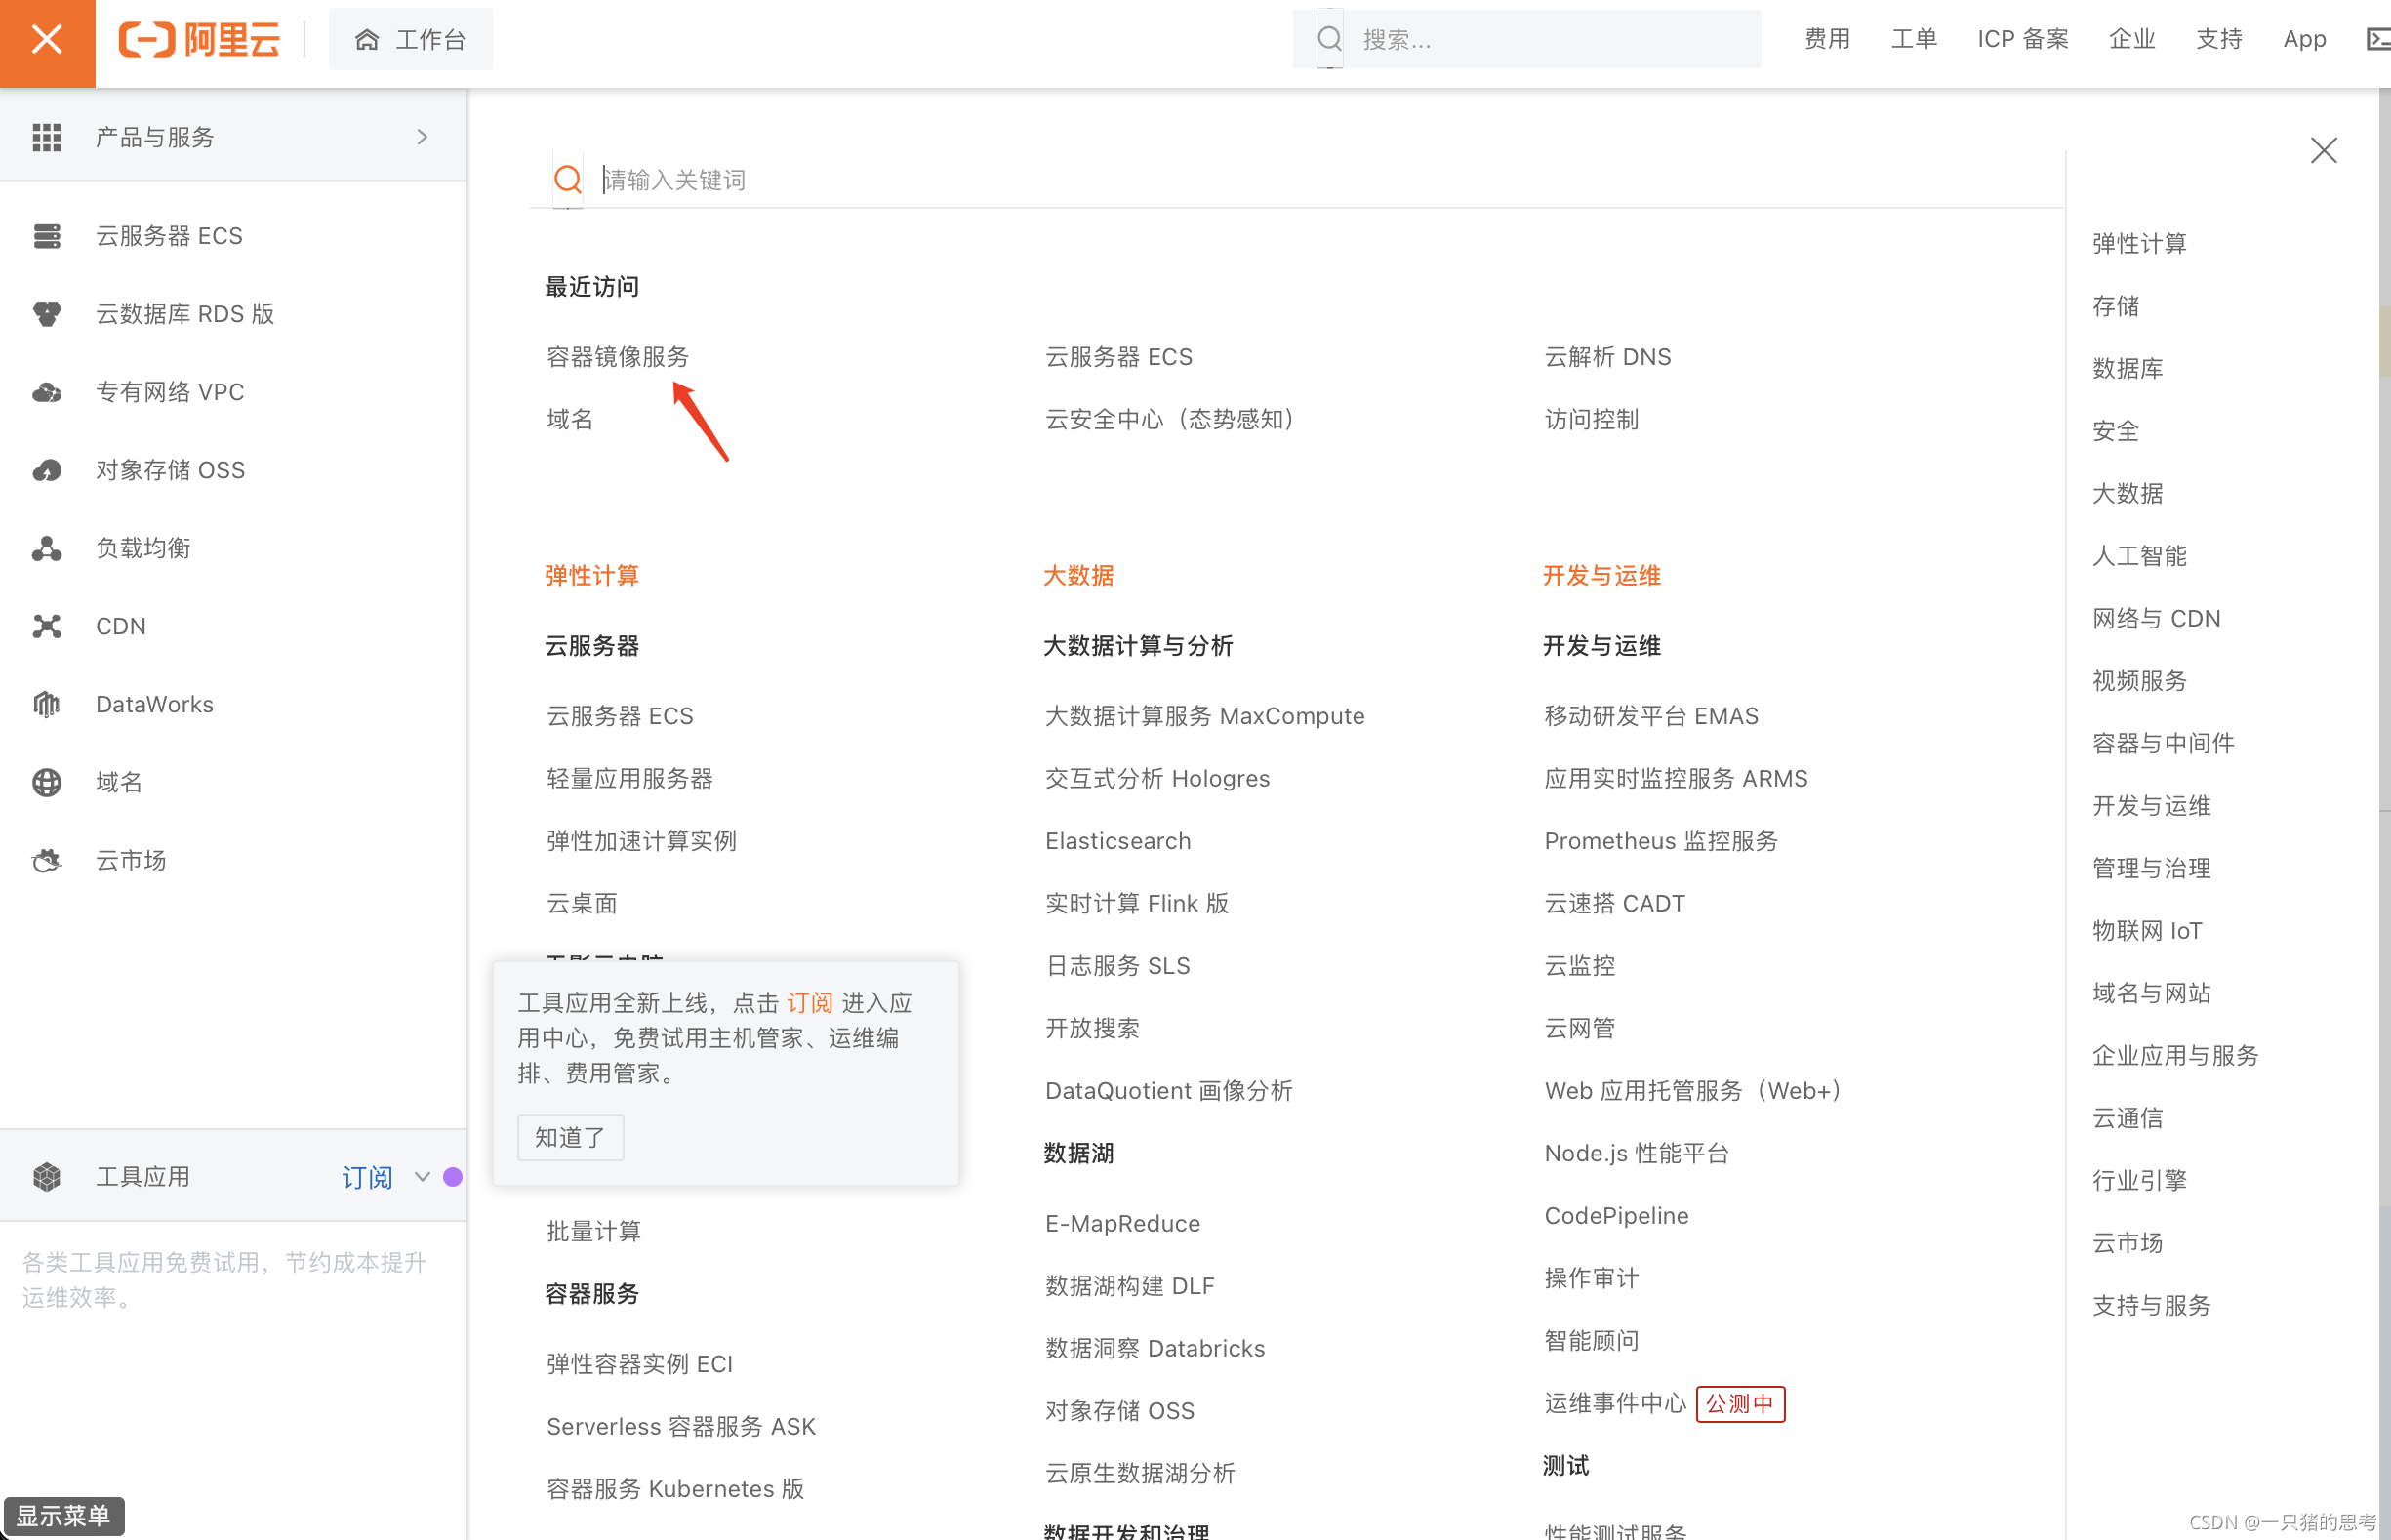Image resolution: width=2391 pixels, height=1540 pixels.
Task: Click the 知道了 button in tooltip
Action: (x=570, y=1137)
